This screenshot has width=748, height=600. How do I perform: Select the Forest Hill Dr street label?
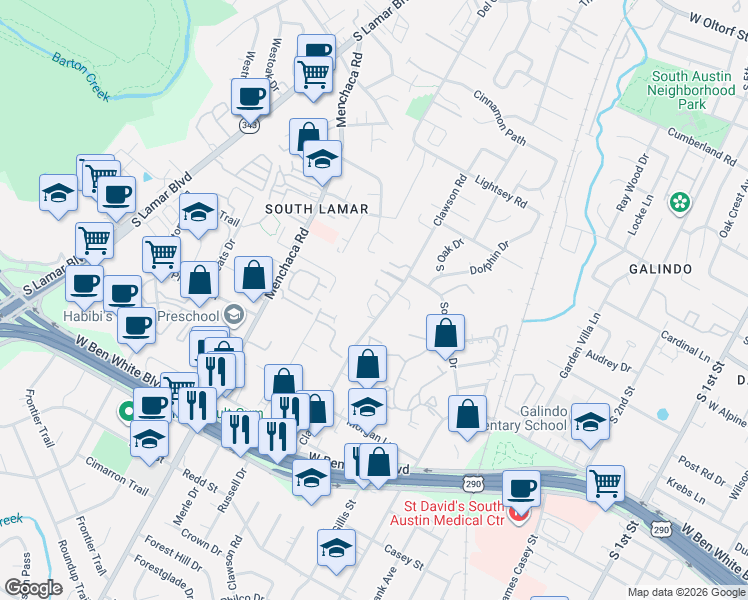[174, 553]
